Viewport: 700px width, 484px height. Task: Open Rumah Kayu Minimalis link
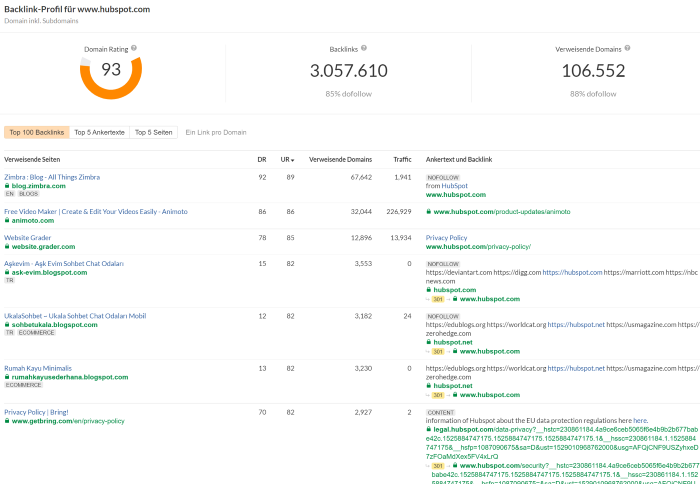(38, 368)
